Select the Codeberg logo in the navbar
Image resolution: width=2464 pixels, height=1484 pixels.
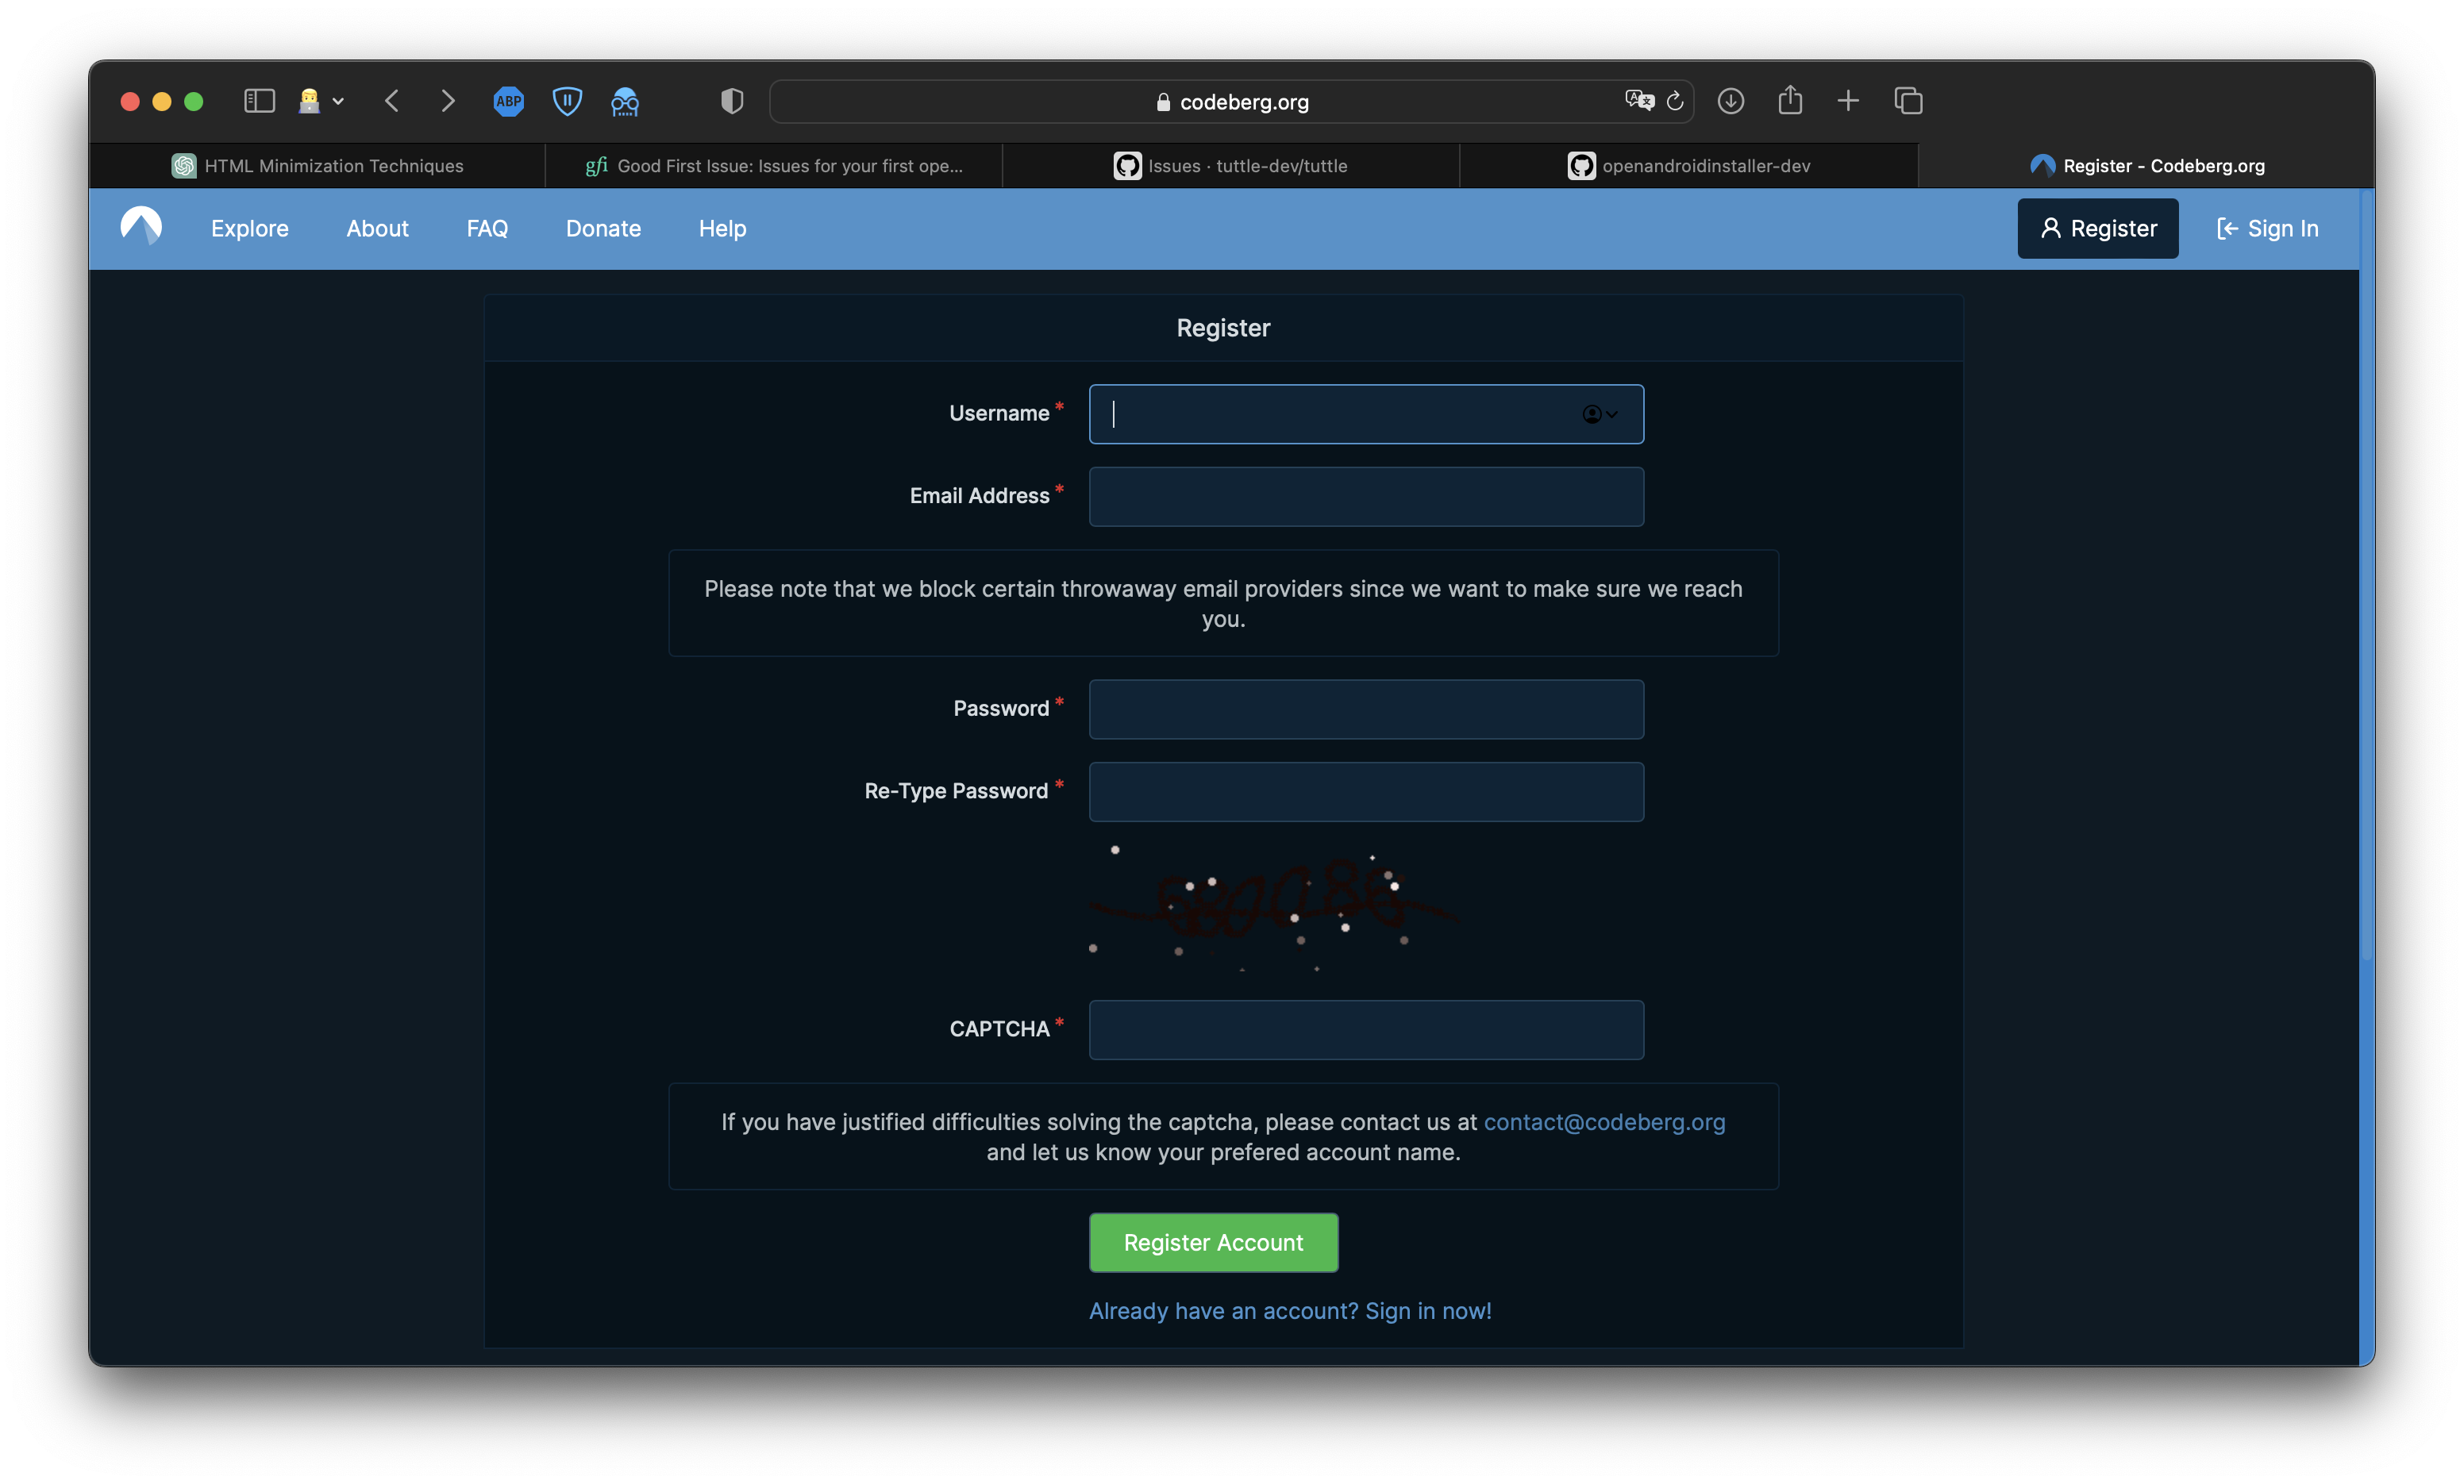click(x=142, y=227)
